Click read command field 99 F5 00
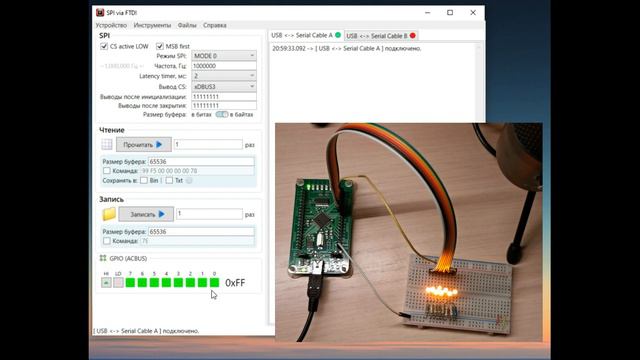The image size is (640, 360). (197, 171)
